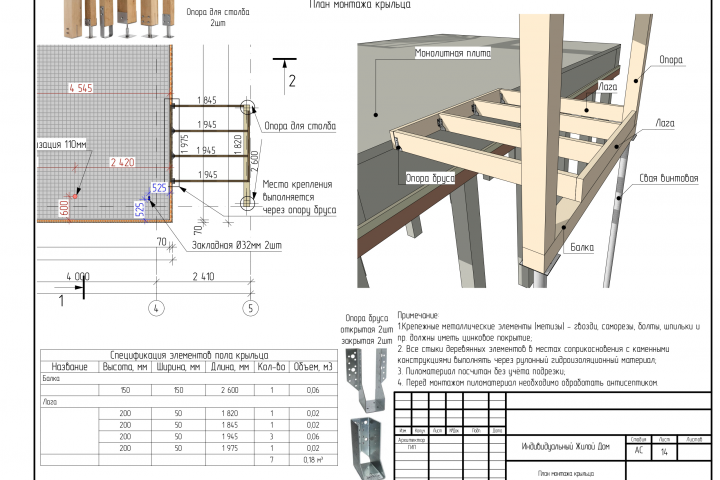This screenshot has width=720, height=480.
Task: Click the quantity '3' cell in the table
Action: (271, 436)
